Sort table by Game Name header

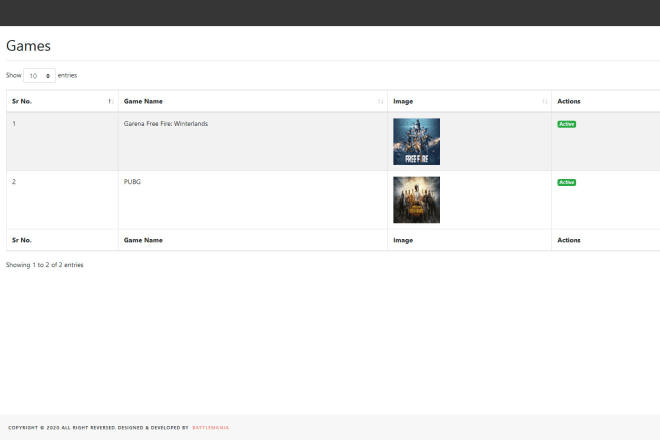(253, 101)
